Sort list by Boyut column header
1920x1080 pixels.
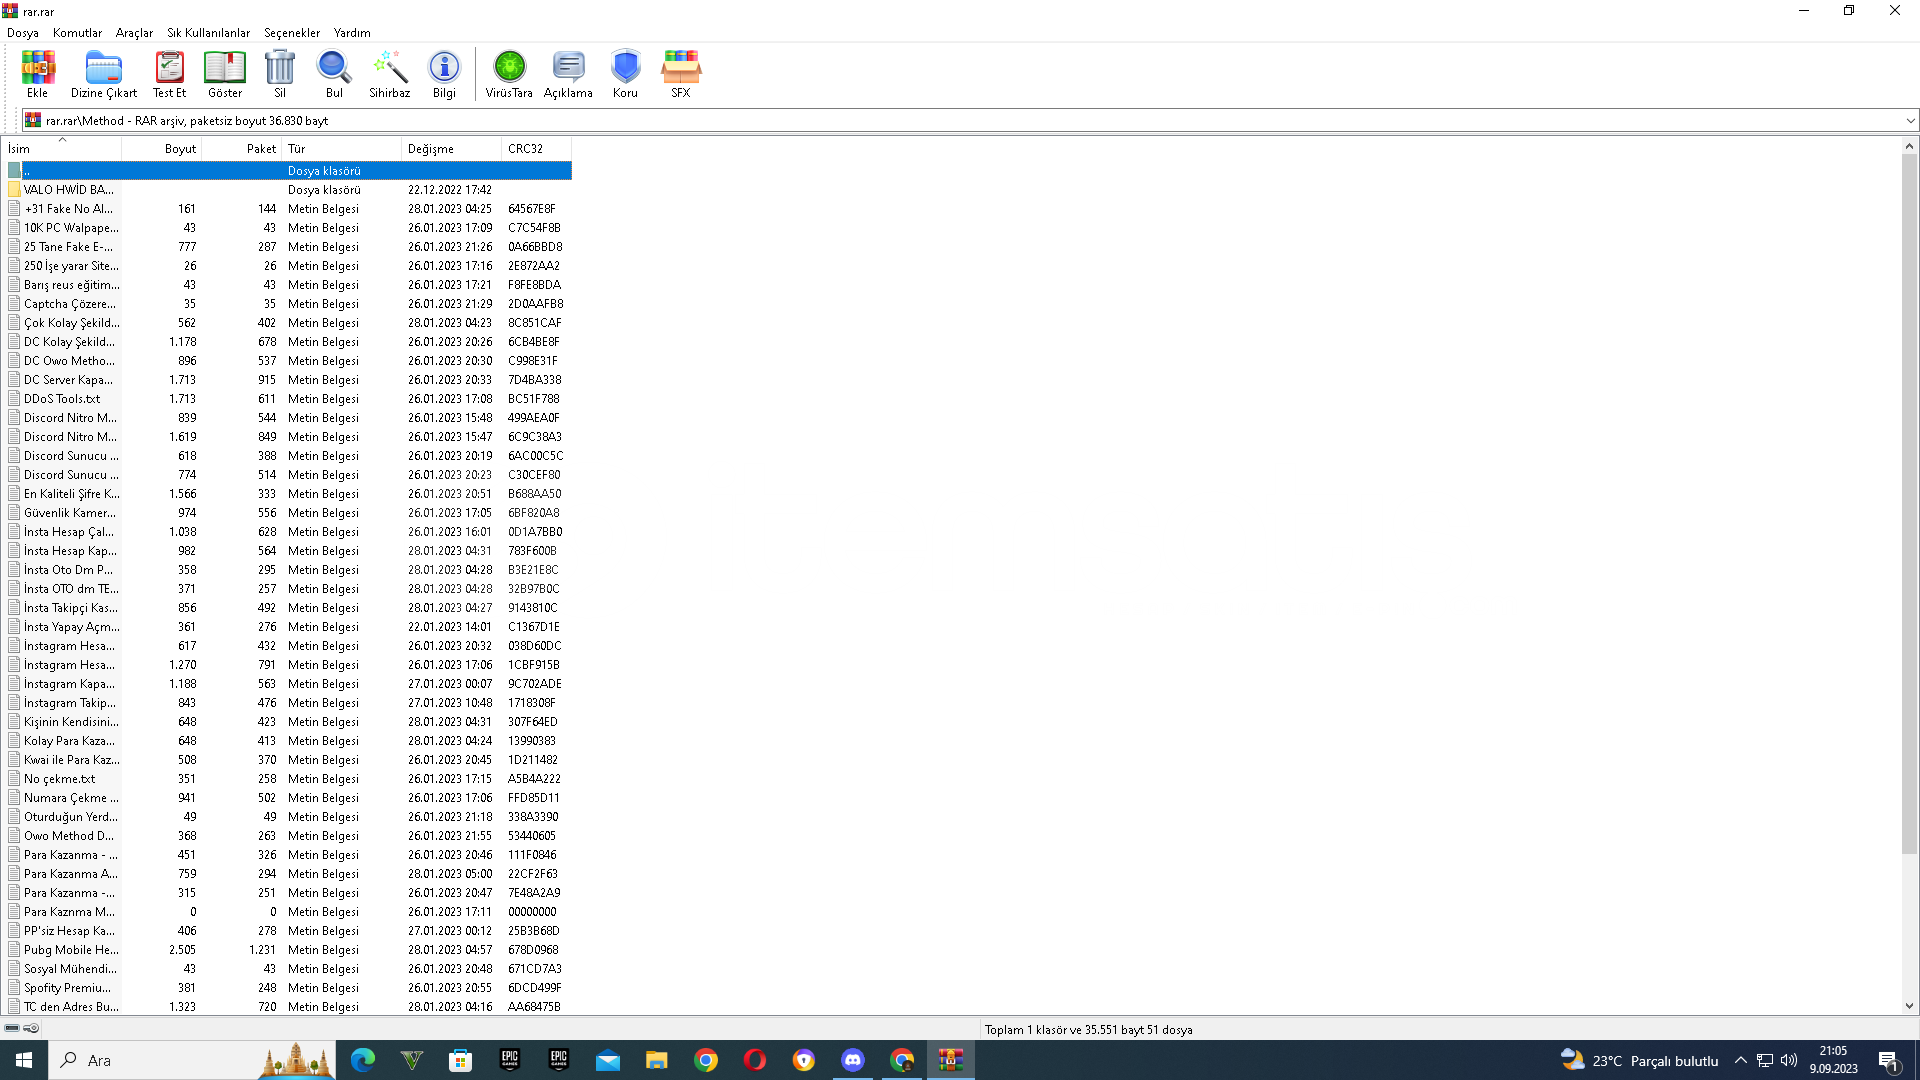coord(162,148)
